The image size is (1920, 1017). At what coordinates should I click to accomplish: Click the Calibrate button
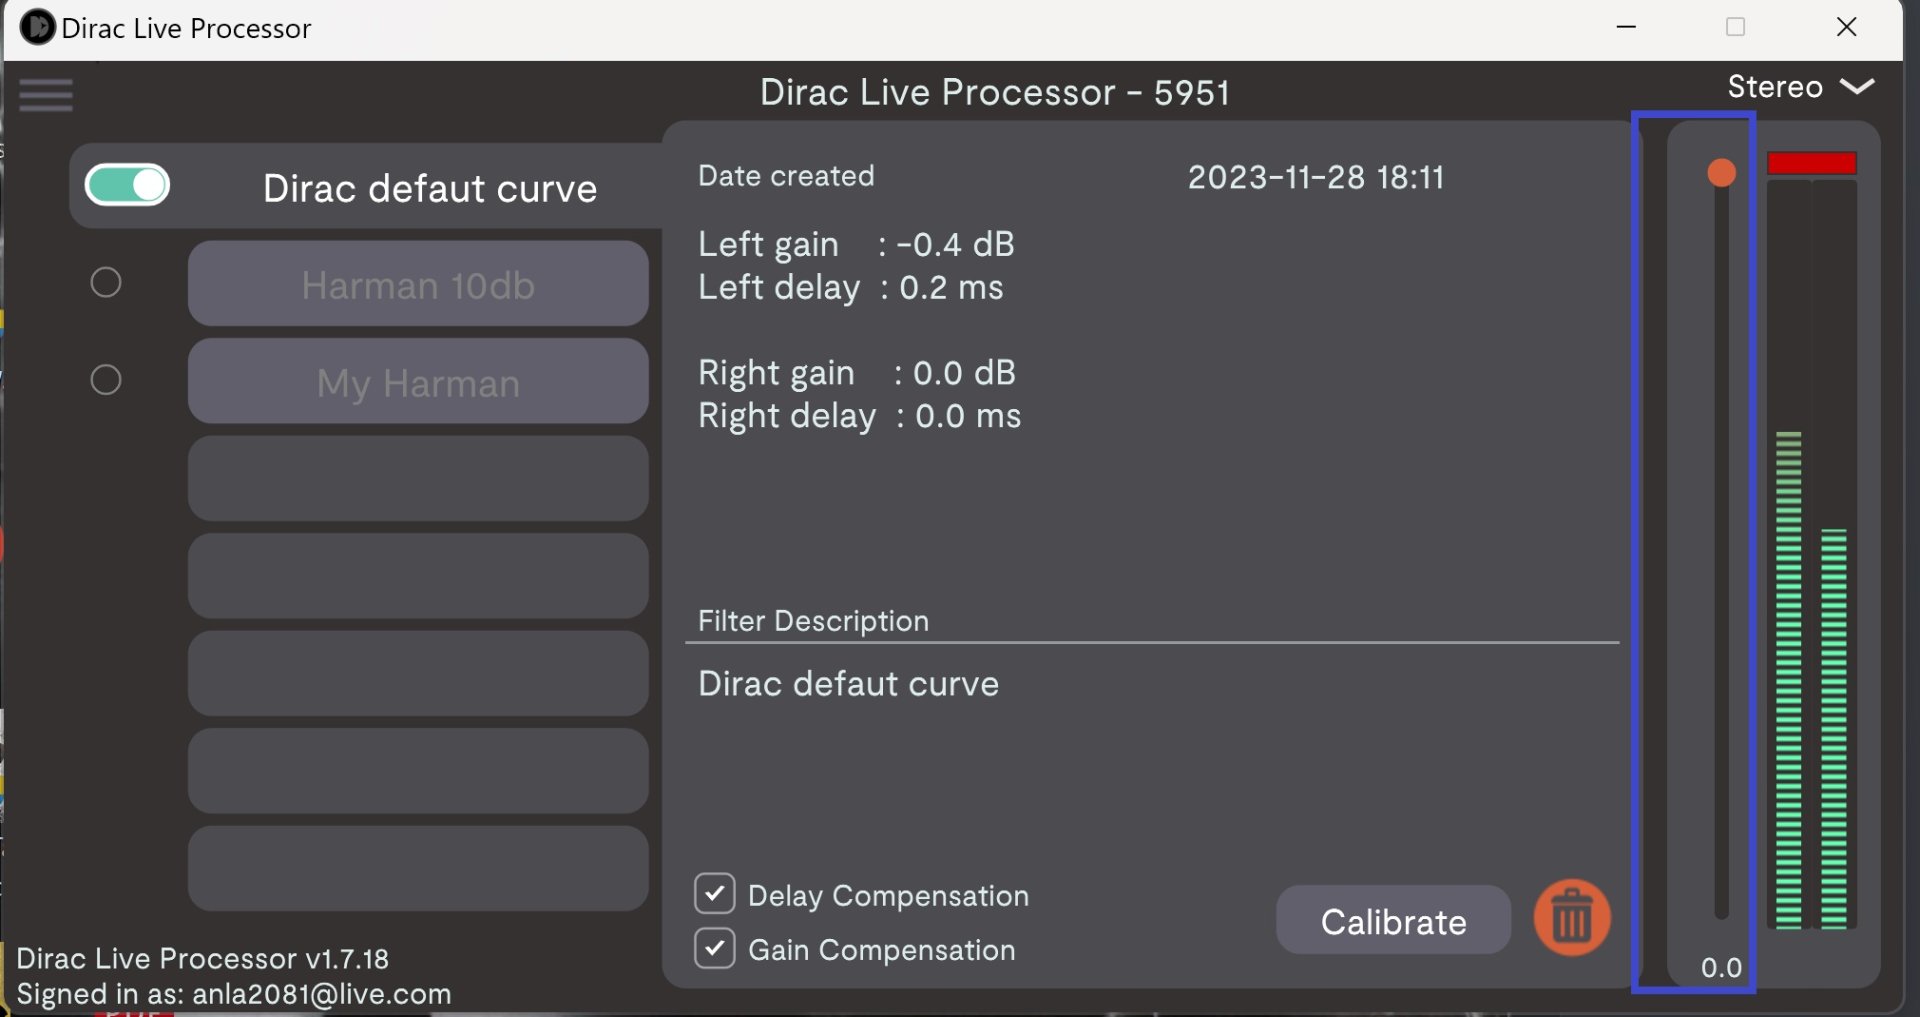click(1393, 921)
